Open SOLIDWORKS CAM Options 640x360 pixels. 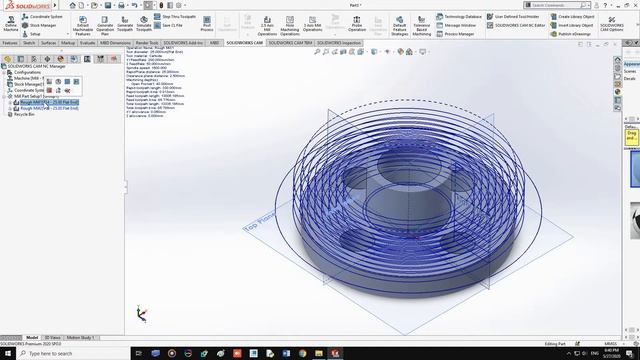pyautogui.click(x=612, y=24)
